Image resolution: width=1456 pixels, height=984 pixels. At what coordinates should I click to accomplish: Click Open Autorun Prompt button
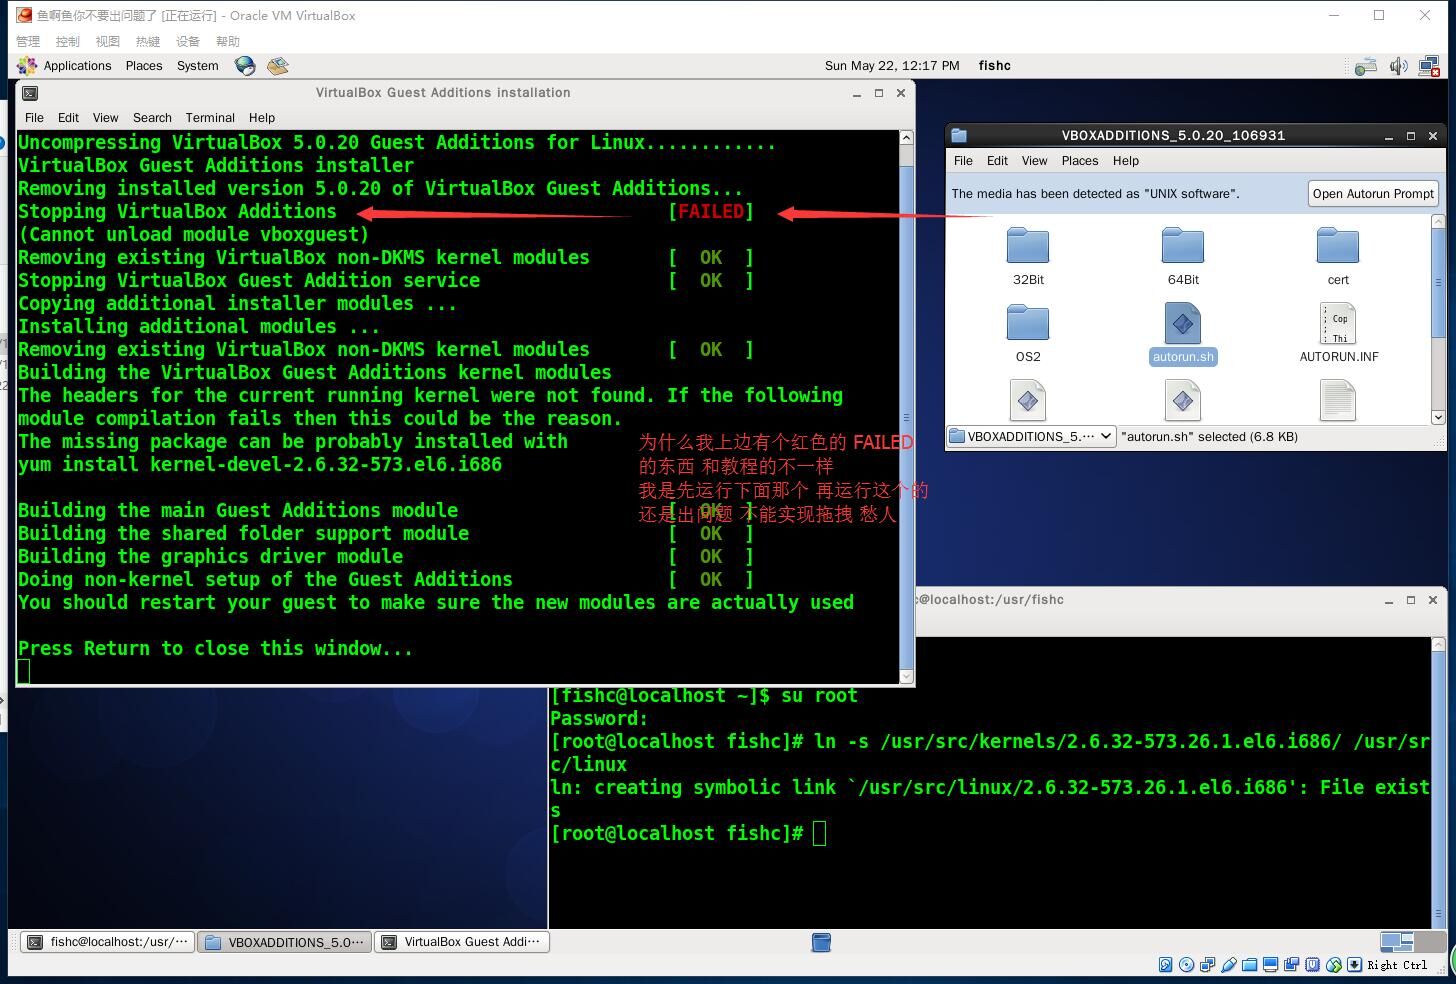pos(1373,194)
